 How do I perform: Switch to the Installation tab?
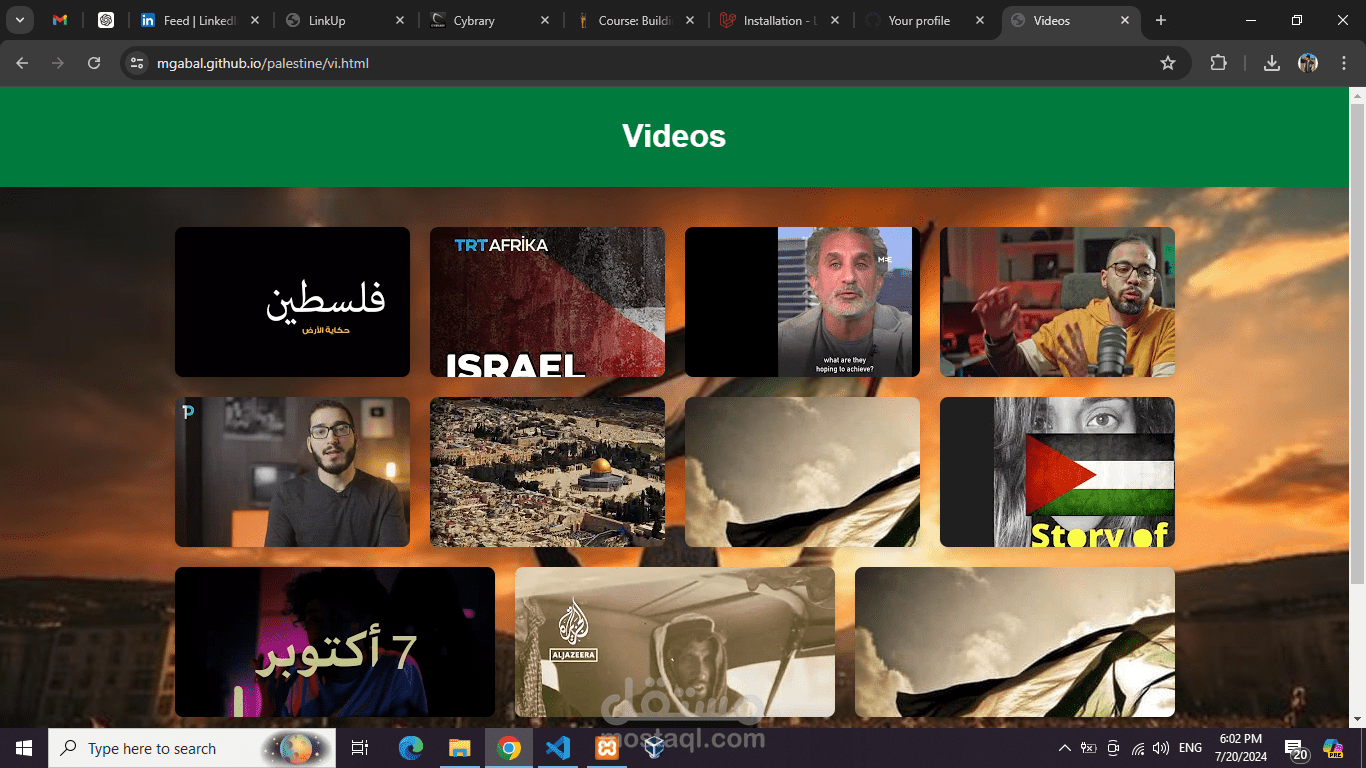780,20
